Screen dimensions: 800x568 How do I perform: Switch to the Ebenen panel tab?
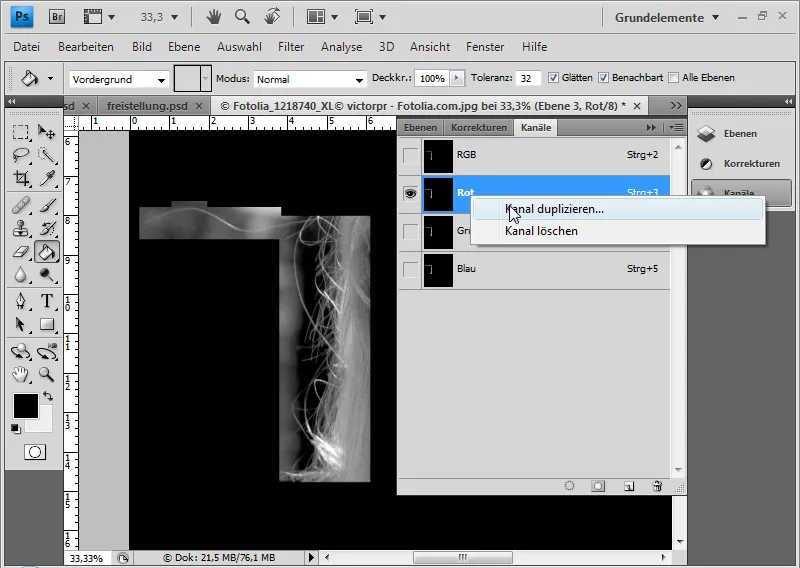point(420,128)
